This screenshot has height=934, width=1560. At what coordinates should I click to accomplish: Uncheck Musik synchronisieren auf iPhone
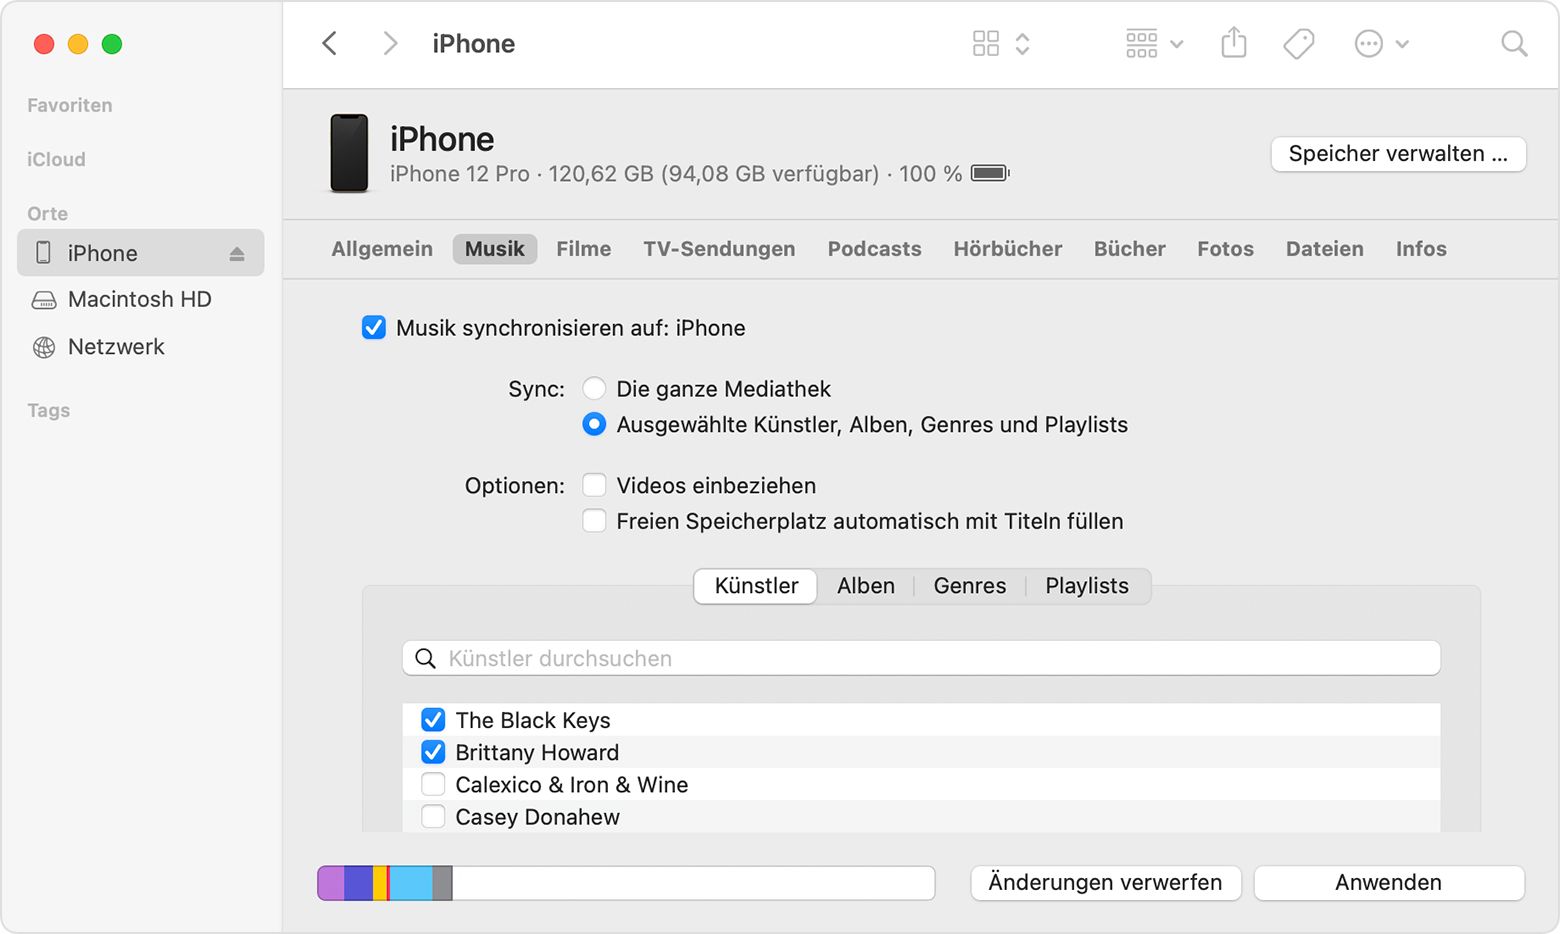pyautogui.click(x=374, y=328)
